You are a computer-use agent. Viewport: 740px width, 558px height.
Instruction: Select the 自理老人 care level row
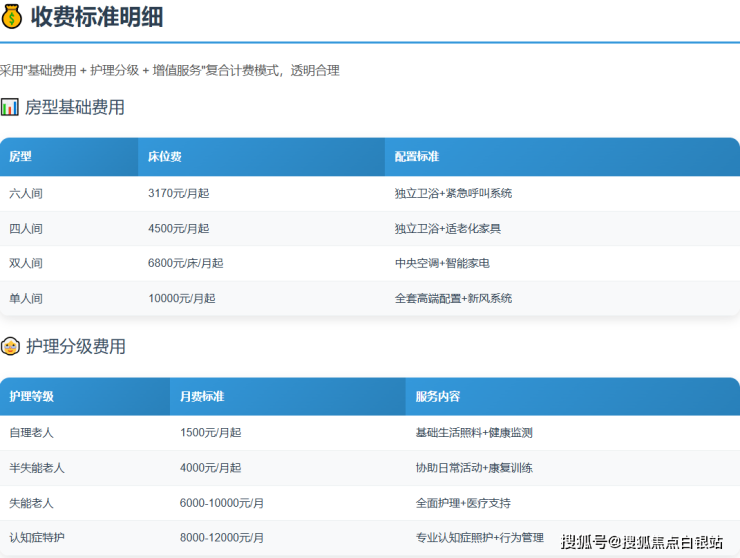point(32,433)
